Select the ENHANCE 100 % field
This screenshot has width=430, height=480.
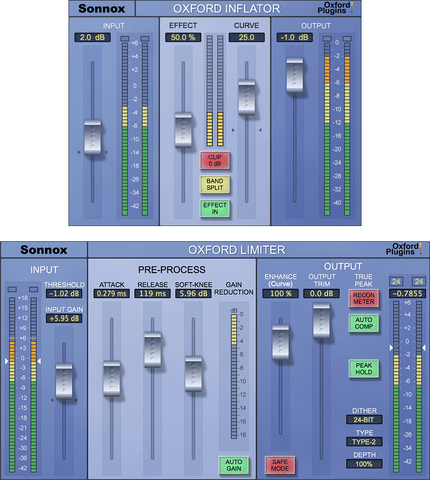280,294
